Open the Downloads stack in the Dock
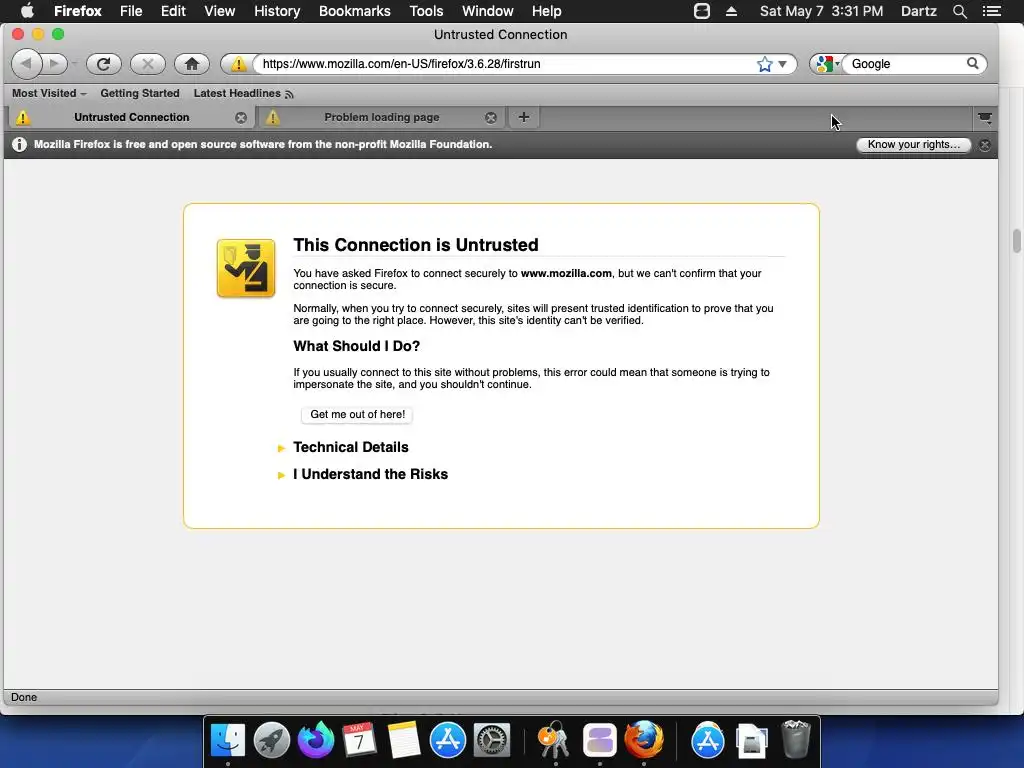Screen dimensions: 1024x768 tap(751, 742)
